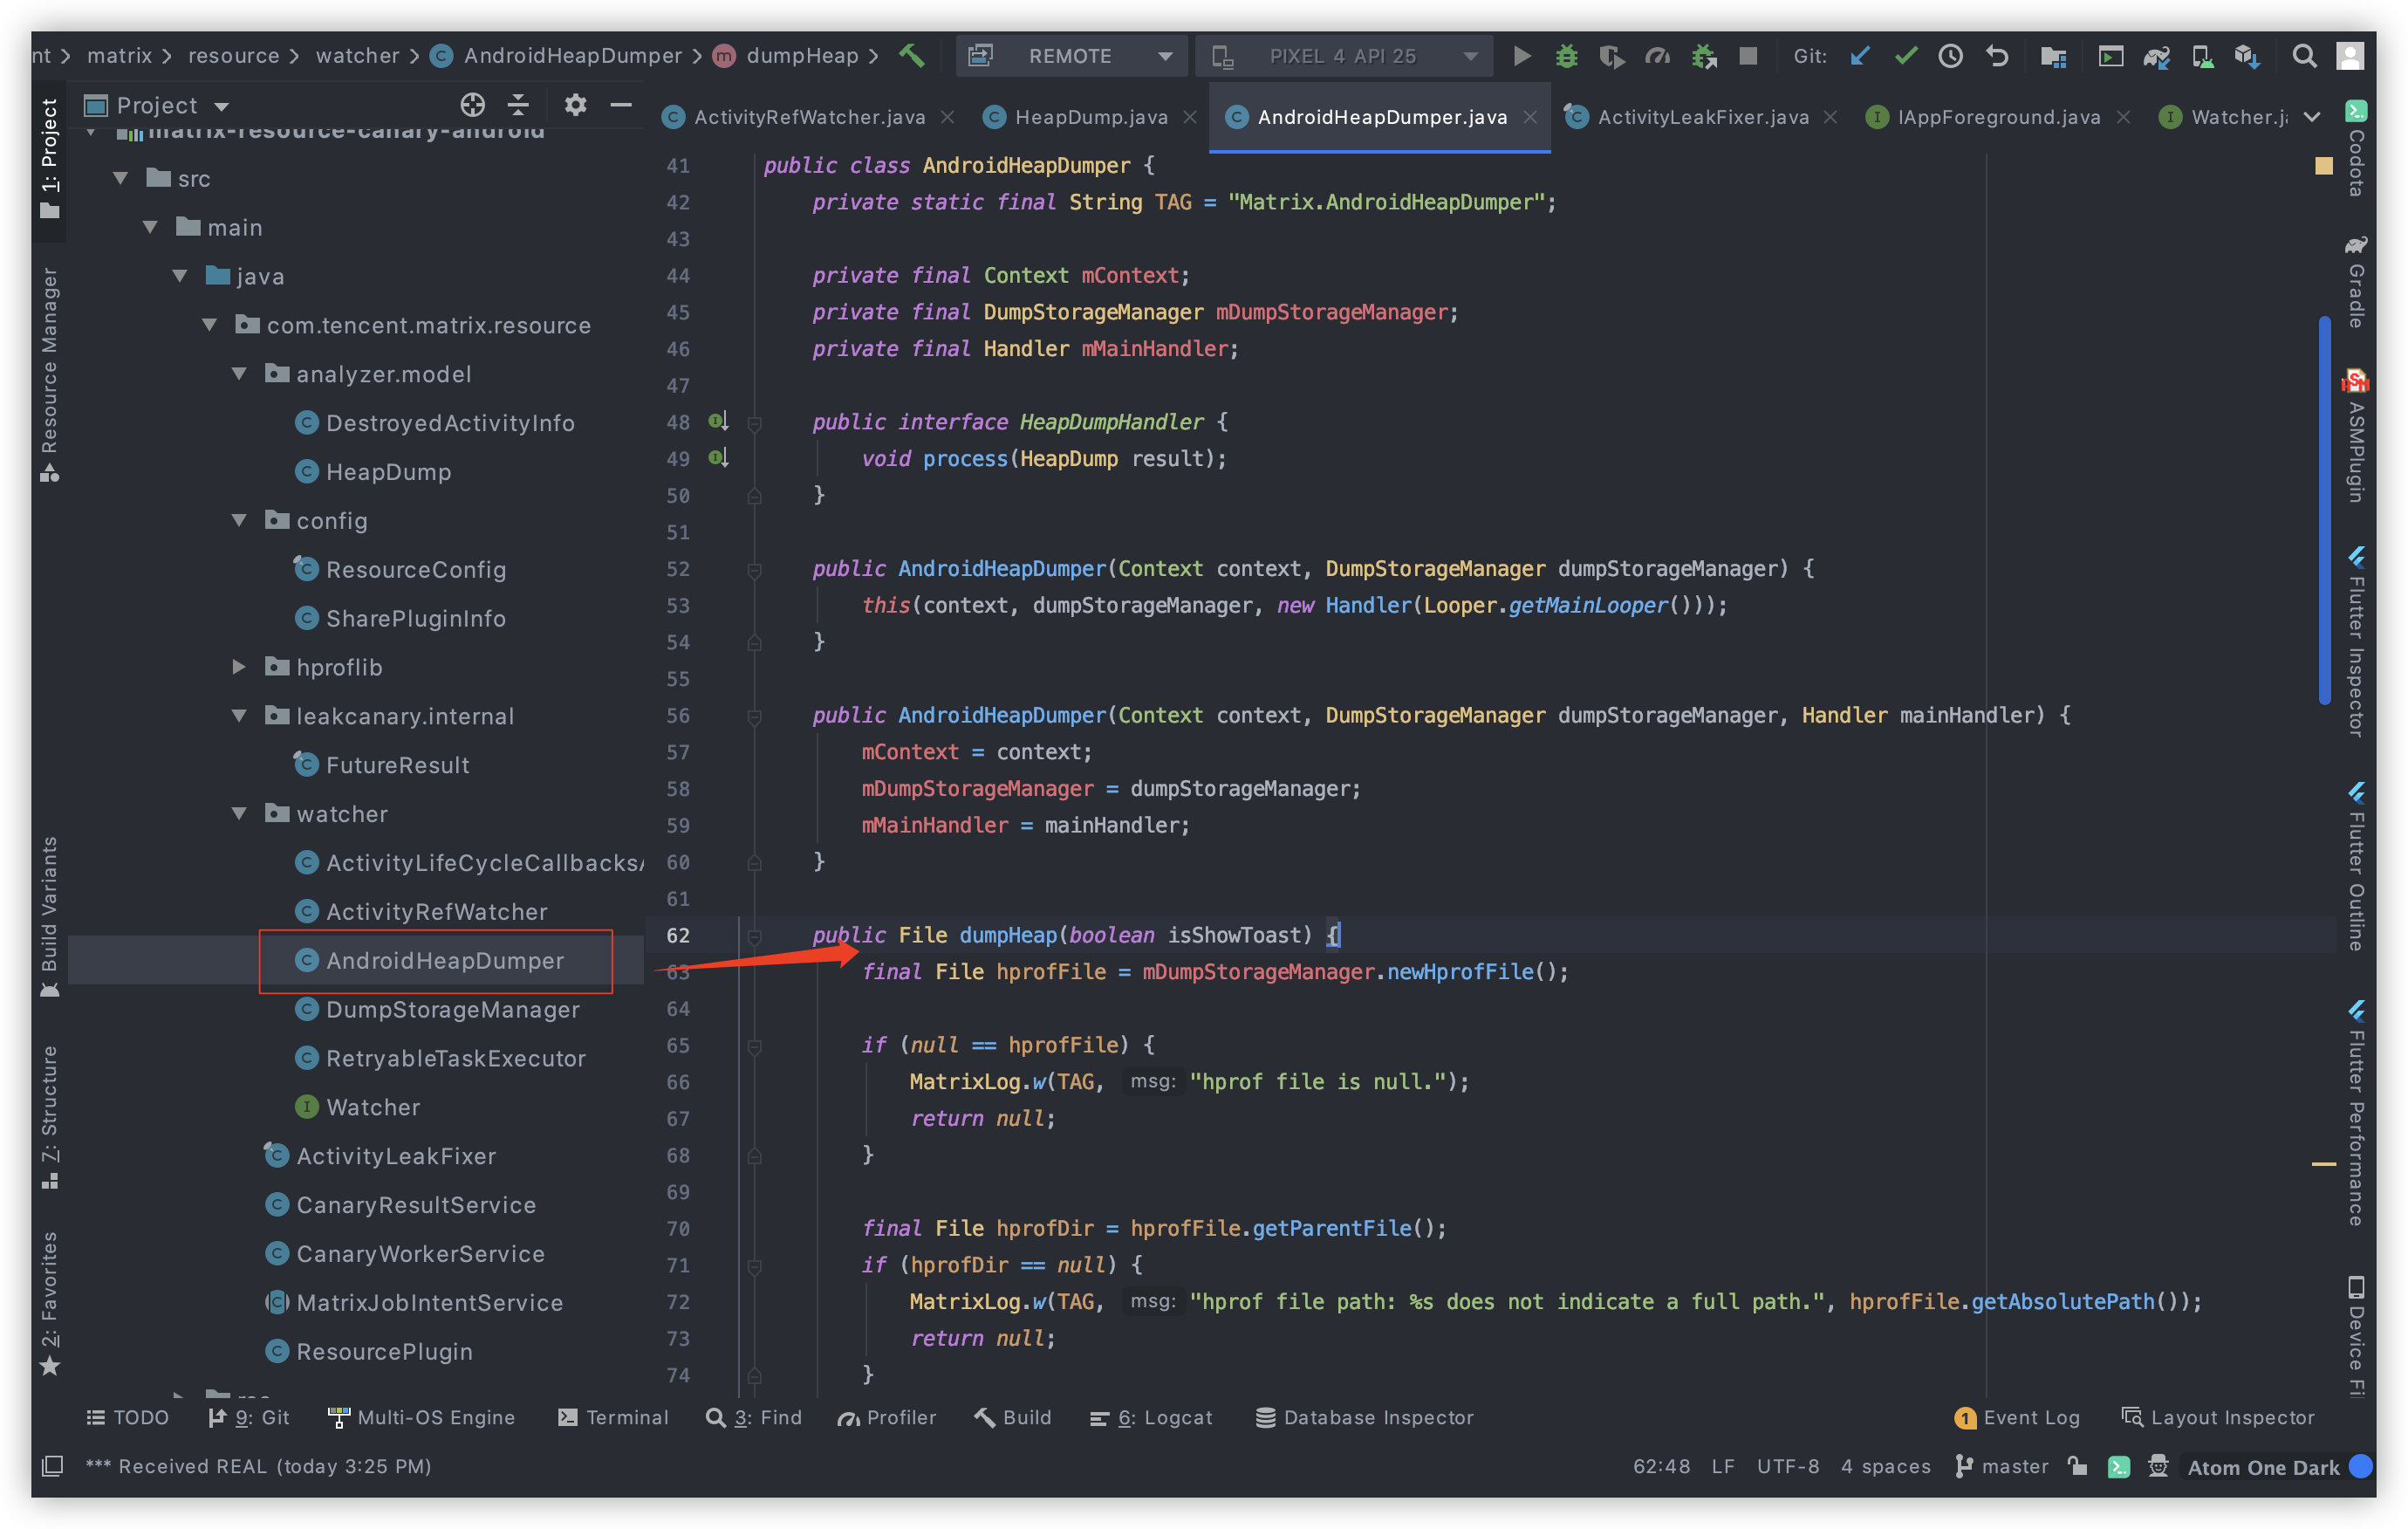Show Git history clock icon
This screenshot has width=2408, height=1529.
pyautogui.click(x=1950, y=56)
